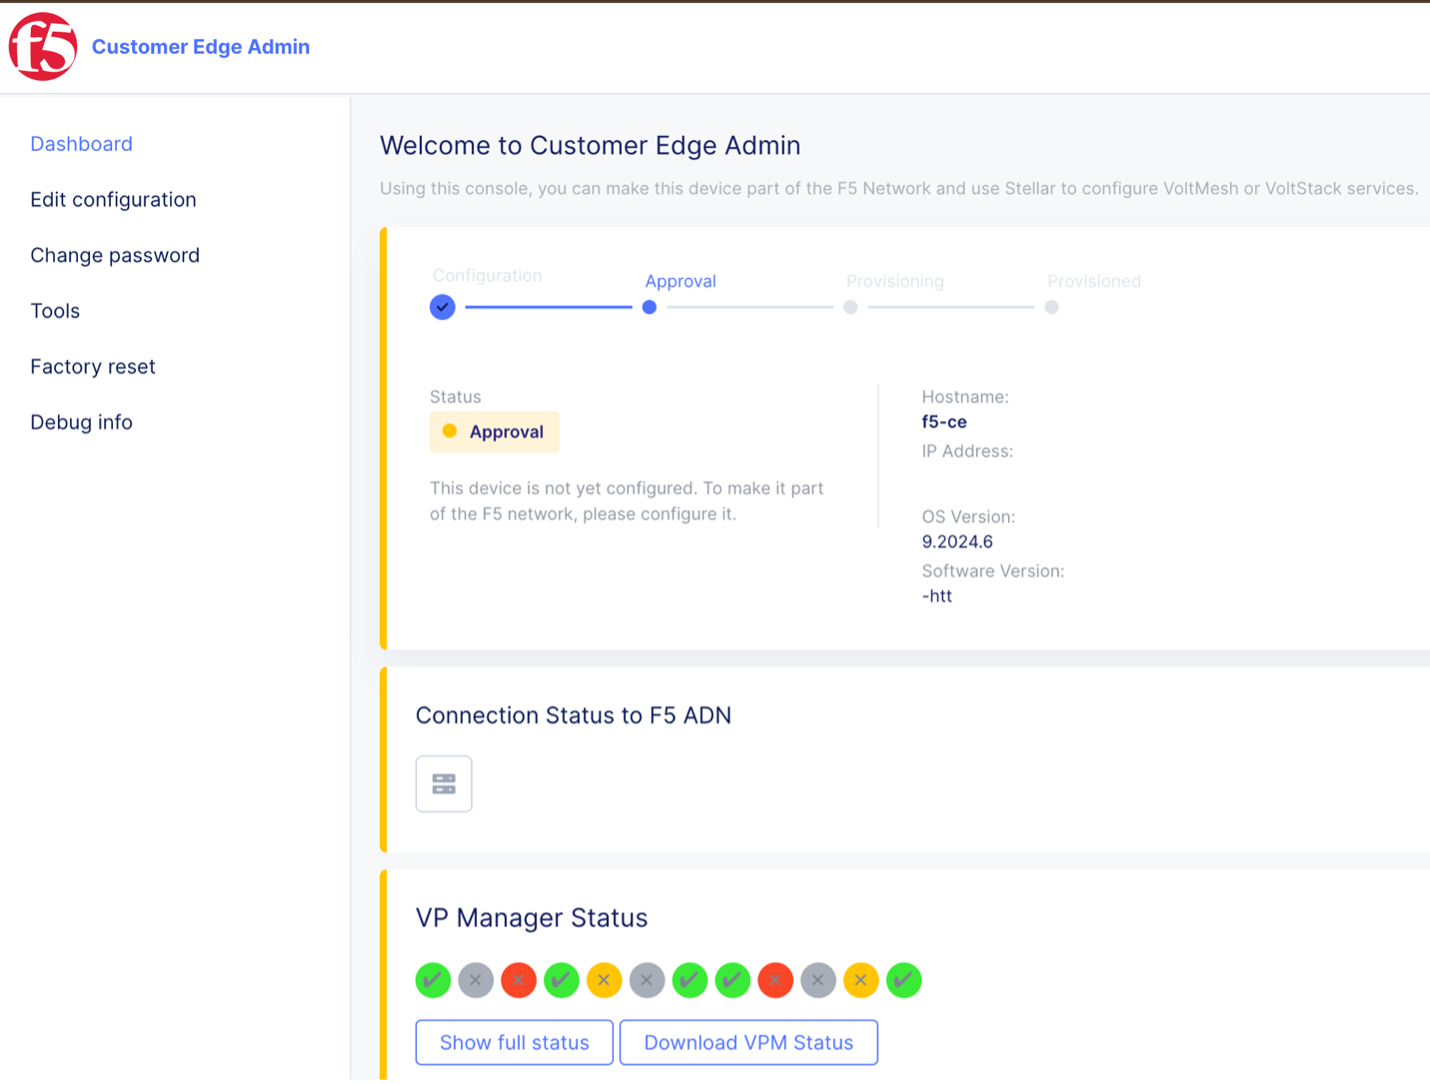Screen dimensions: 1430x1084
Task: Open the Change password page
Action: [115, 255]
